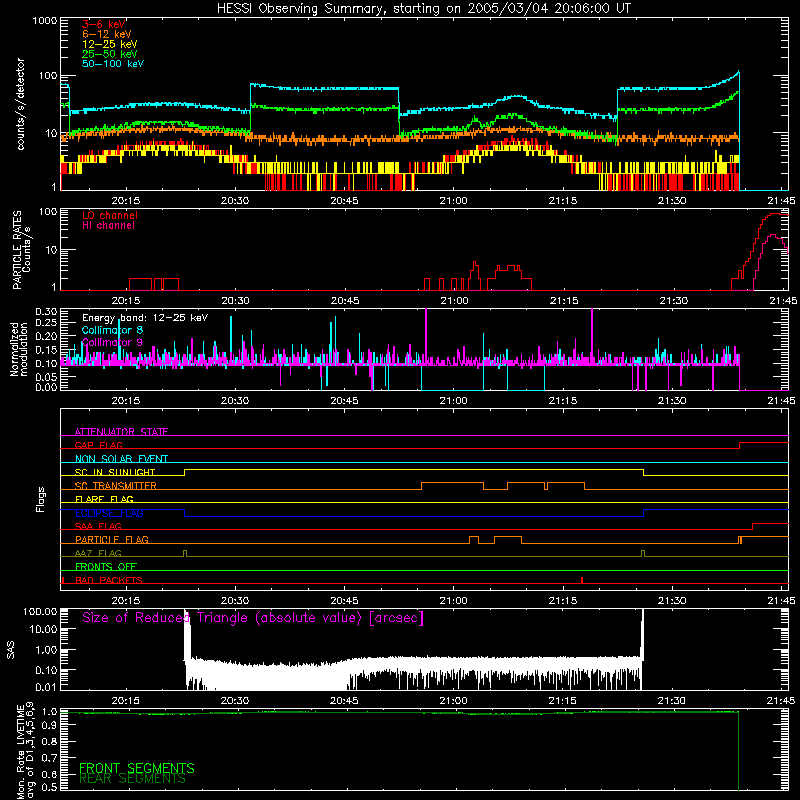Click the PARTICLE FLAG label
Image resolution: width=800 pixels, height=800 pixels.
click(x=112, y=540)
